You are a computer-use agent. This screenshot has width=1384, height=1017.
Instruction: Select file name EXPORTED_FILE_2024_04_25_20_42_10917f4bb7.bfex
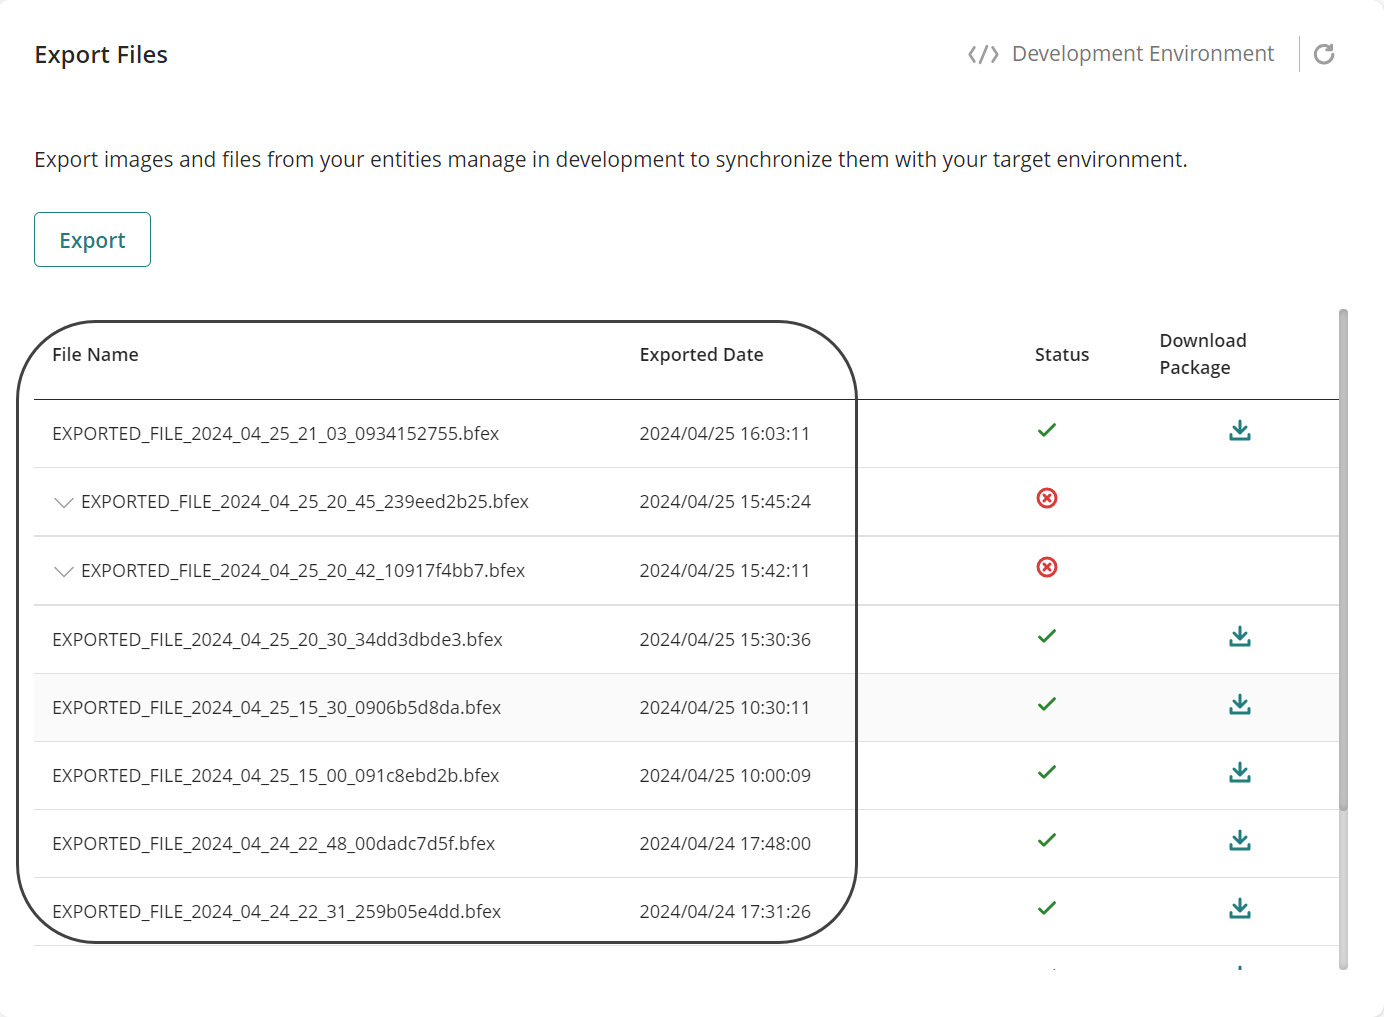pos(303,571)
